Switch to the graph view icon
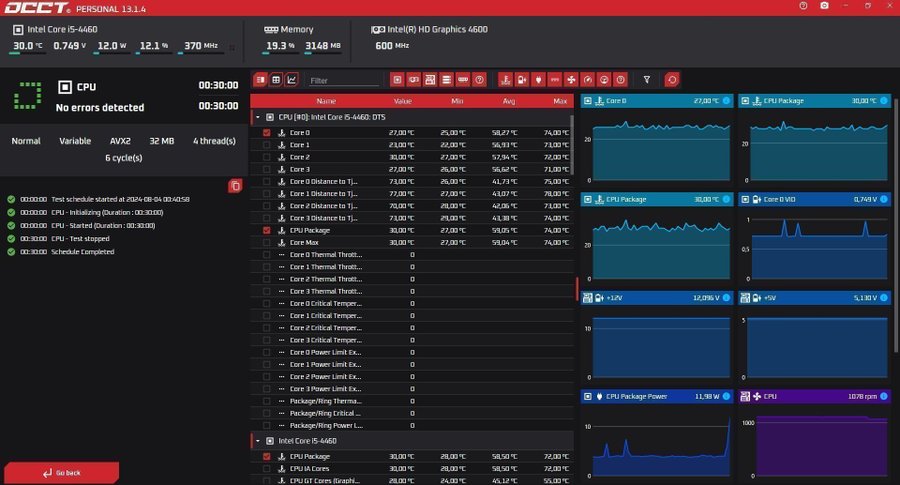 point(292,79)
